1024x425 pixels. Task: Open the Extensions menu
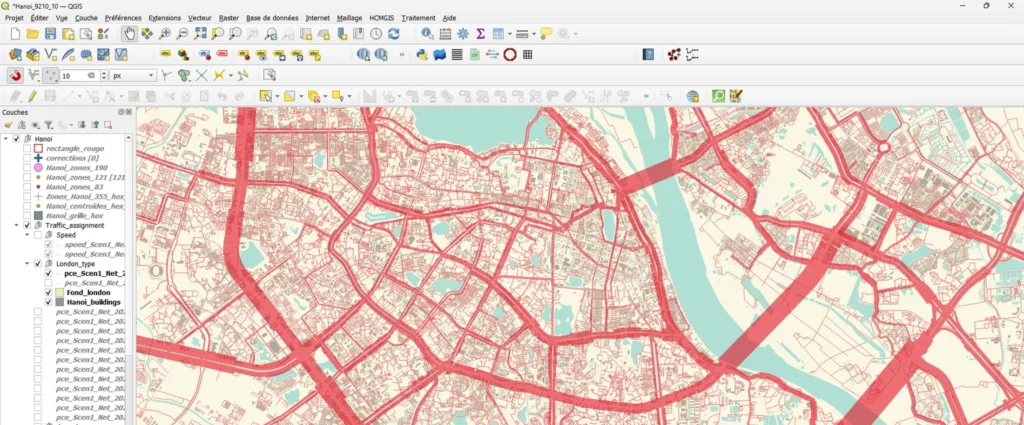(x=165, y=18)
